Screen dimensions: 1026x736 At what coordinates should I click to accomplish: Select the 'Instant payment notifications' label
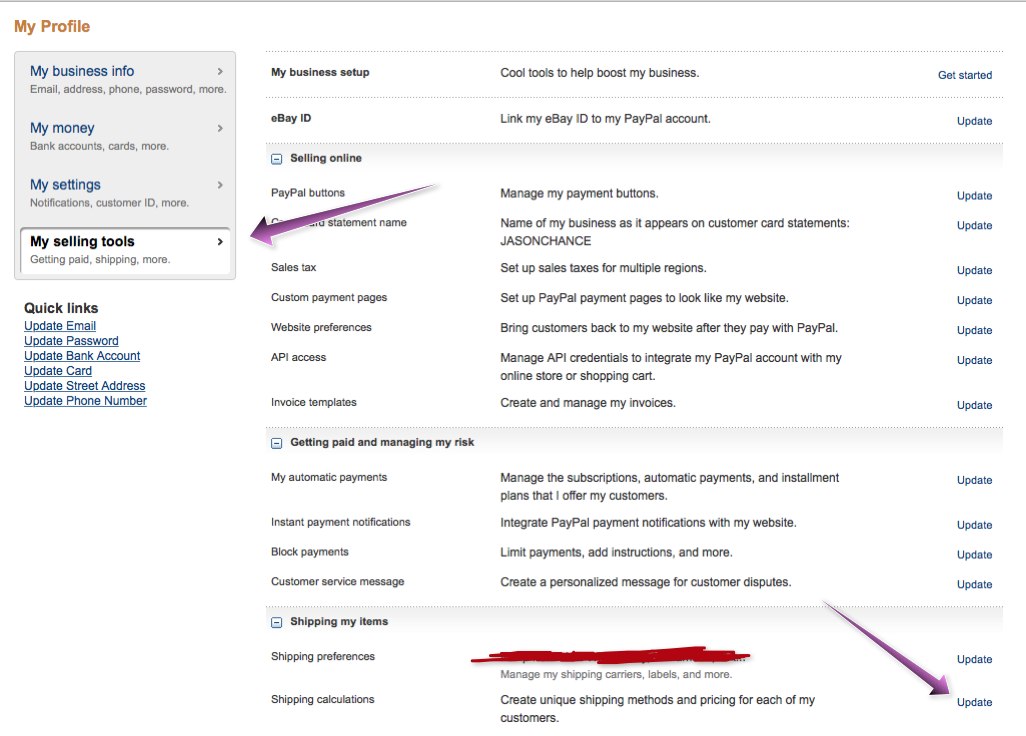(x=340, y=522)
